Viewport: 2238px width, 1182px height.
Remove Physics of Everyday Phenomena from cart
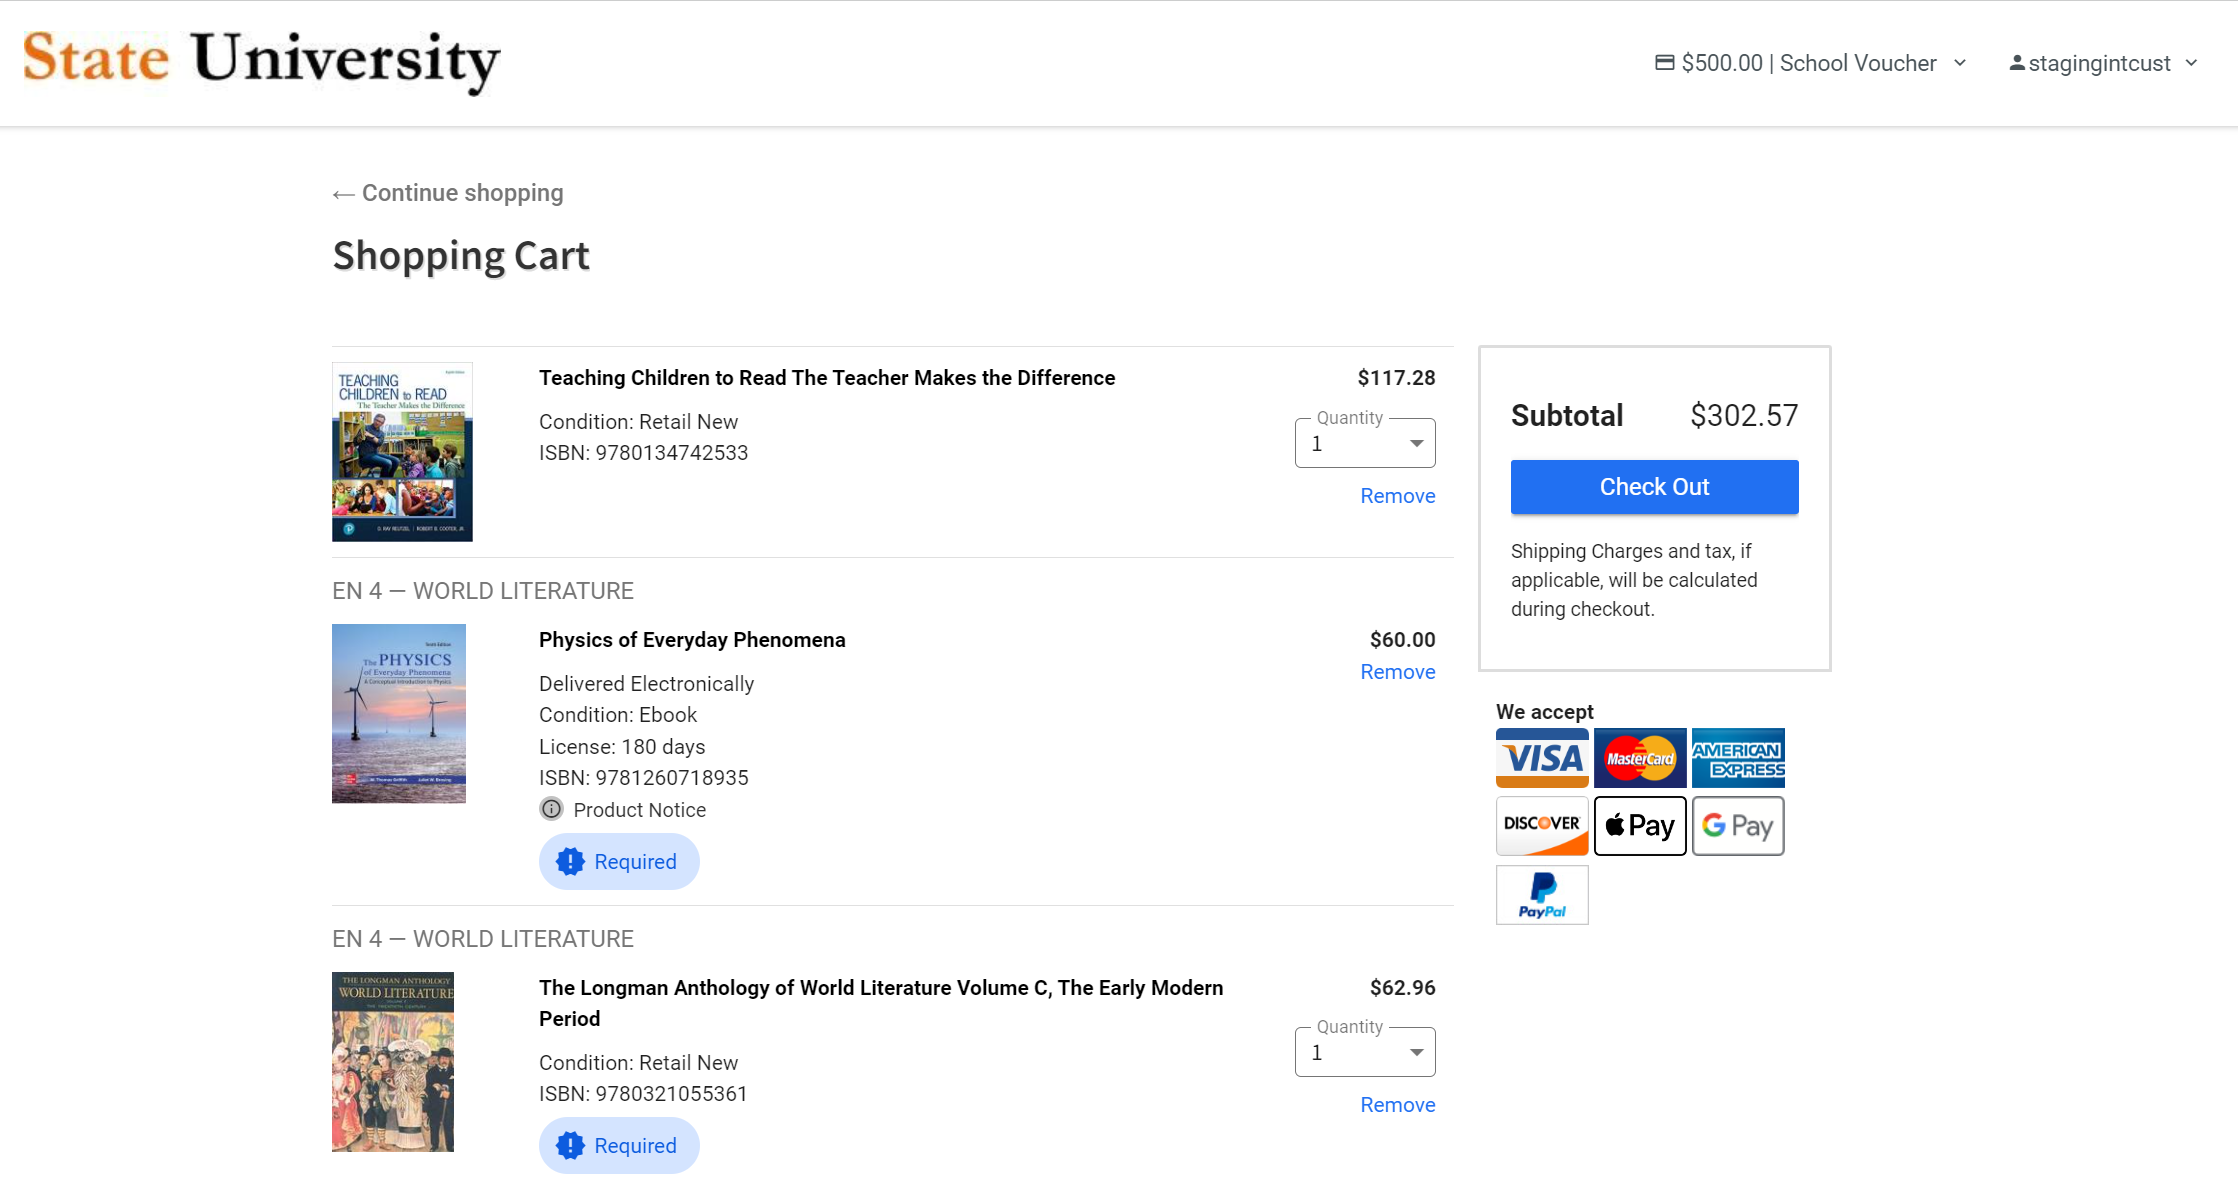pyautogui.click(x=1397, y=672)
